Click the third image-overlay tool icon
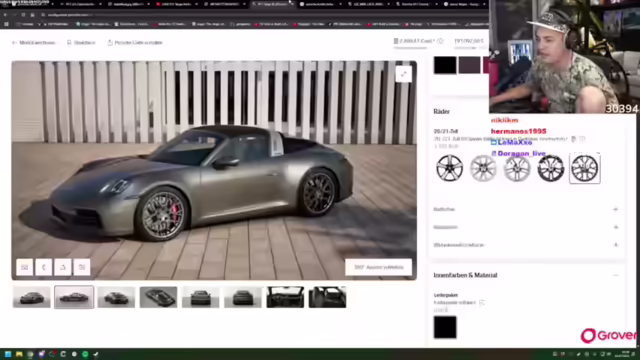 (x=63, y=267)
